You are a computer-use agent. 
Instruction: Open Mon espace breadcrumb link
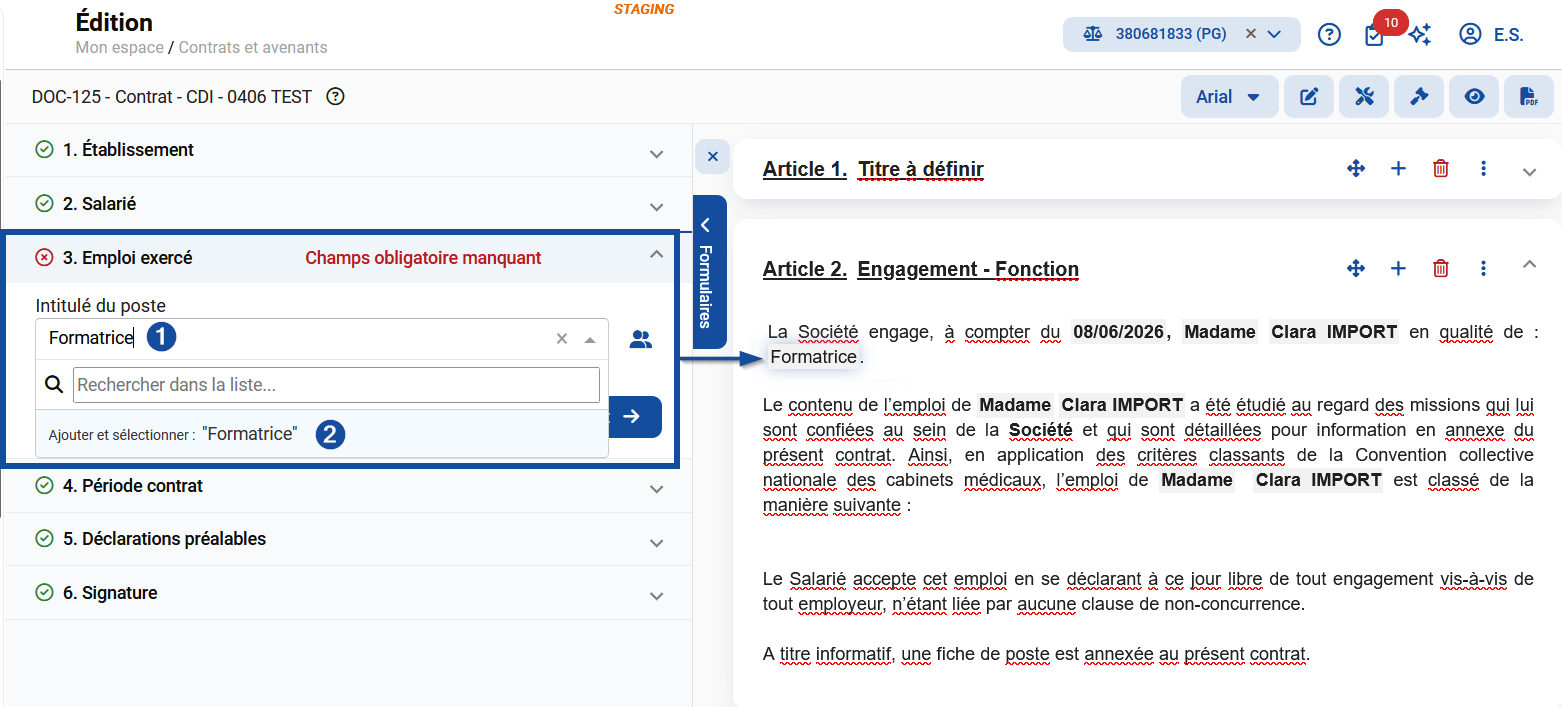point(119,47)
